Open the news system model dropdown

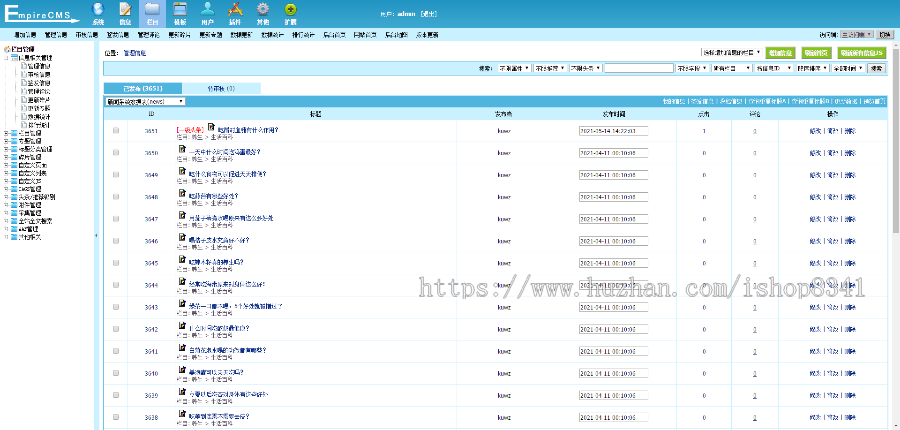[x=145, y=101]
